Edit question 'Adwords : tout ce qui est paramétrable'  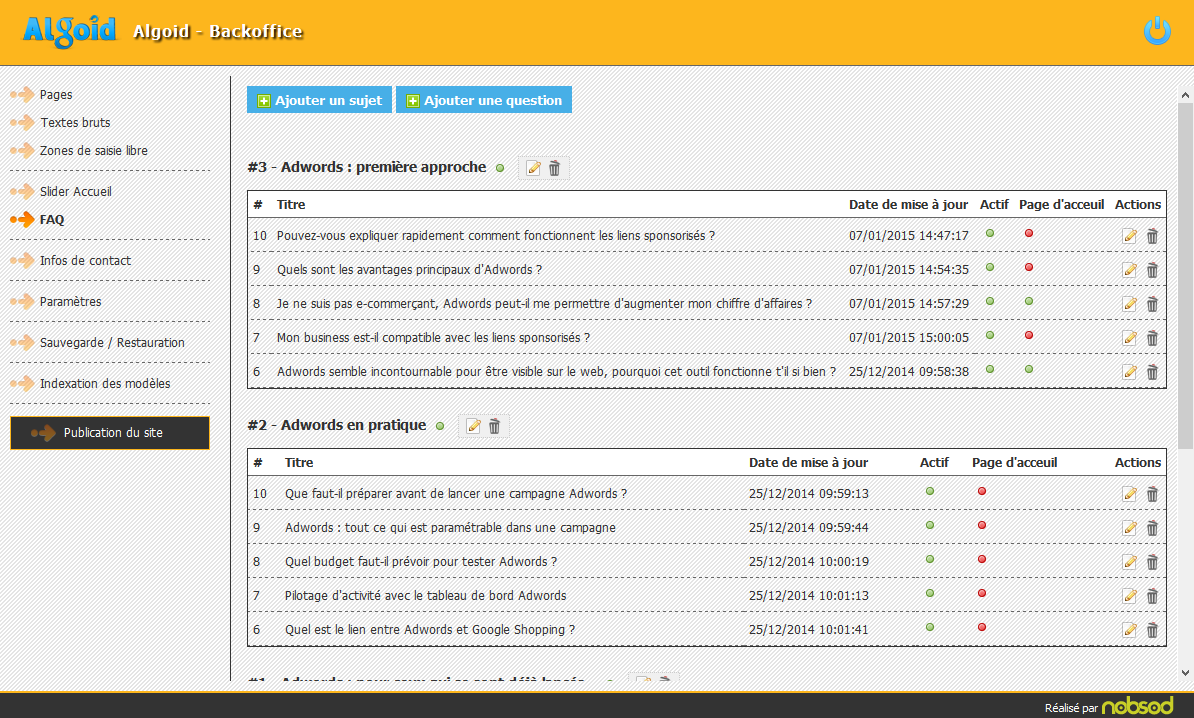(1129, 528)
